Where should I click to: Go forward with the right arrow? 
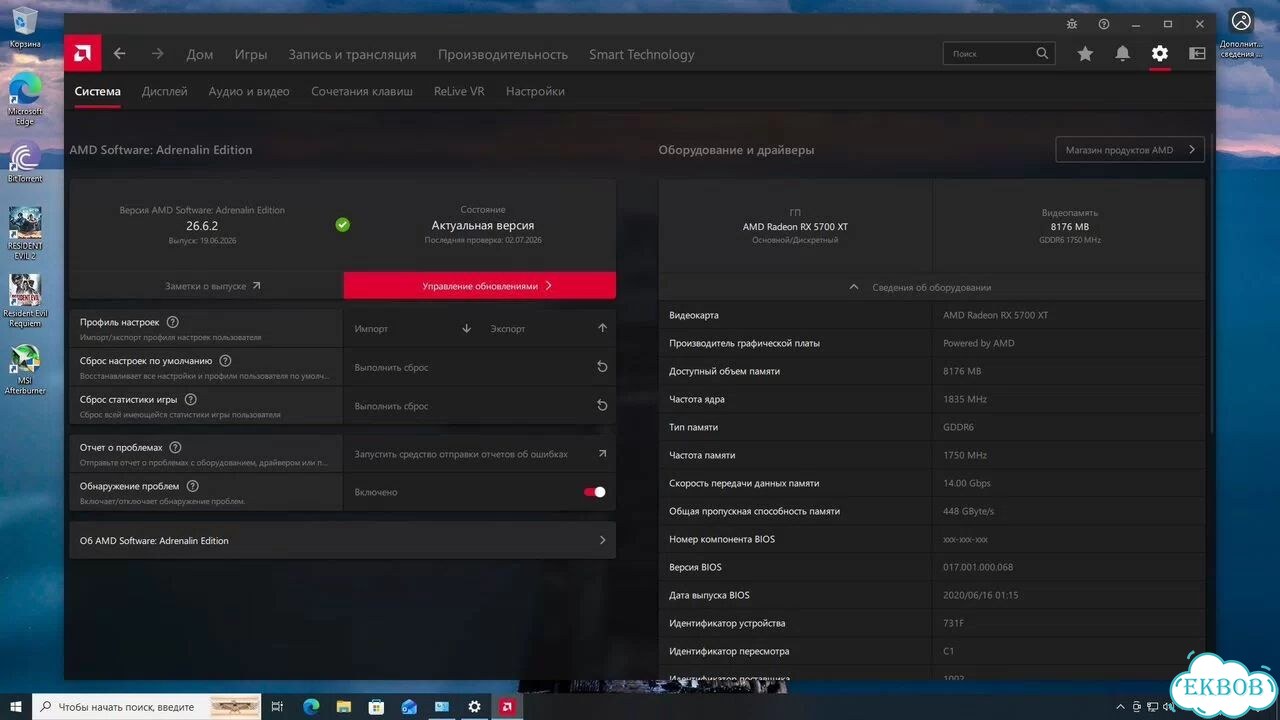click(157, 54)
